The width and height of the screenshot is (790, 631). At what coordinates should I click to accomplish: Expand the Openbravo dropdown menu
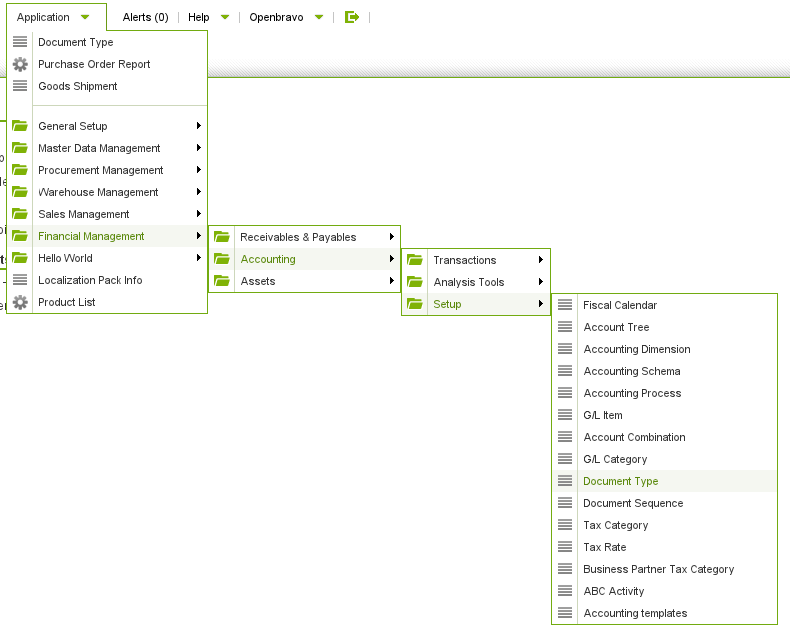(x=287, y=17)
